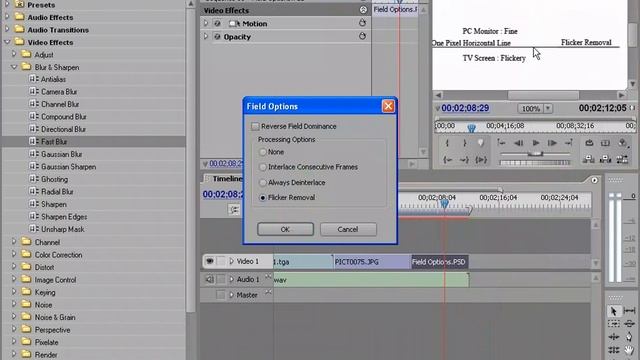The image size is (640, 360).
Task: Click the Go to In Point button
Action: [x=447, y=160]
